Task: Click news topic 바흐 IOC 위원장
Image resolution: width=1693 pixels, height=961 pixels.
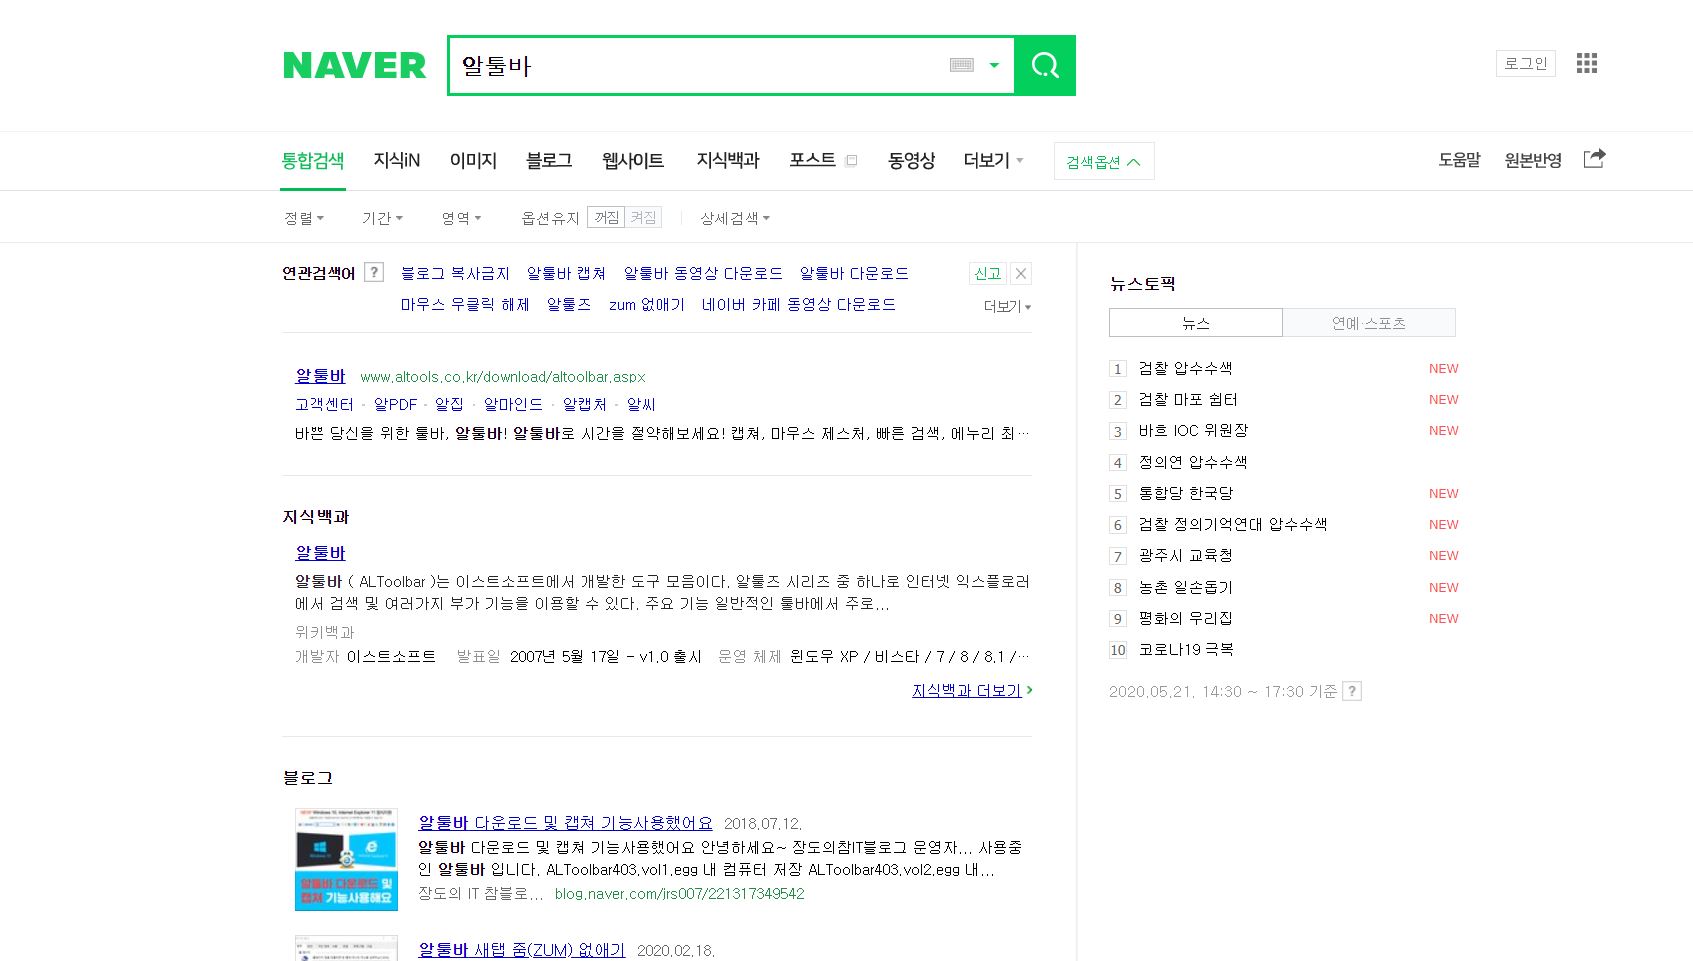Action: pos(1193,430)
